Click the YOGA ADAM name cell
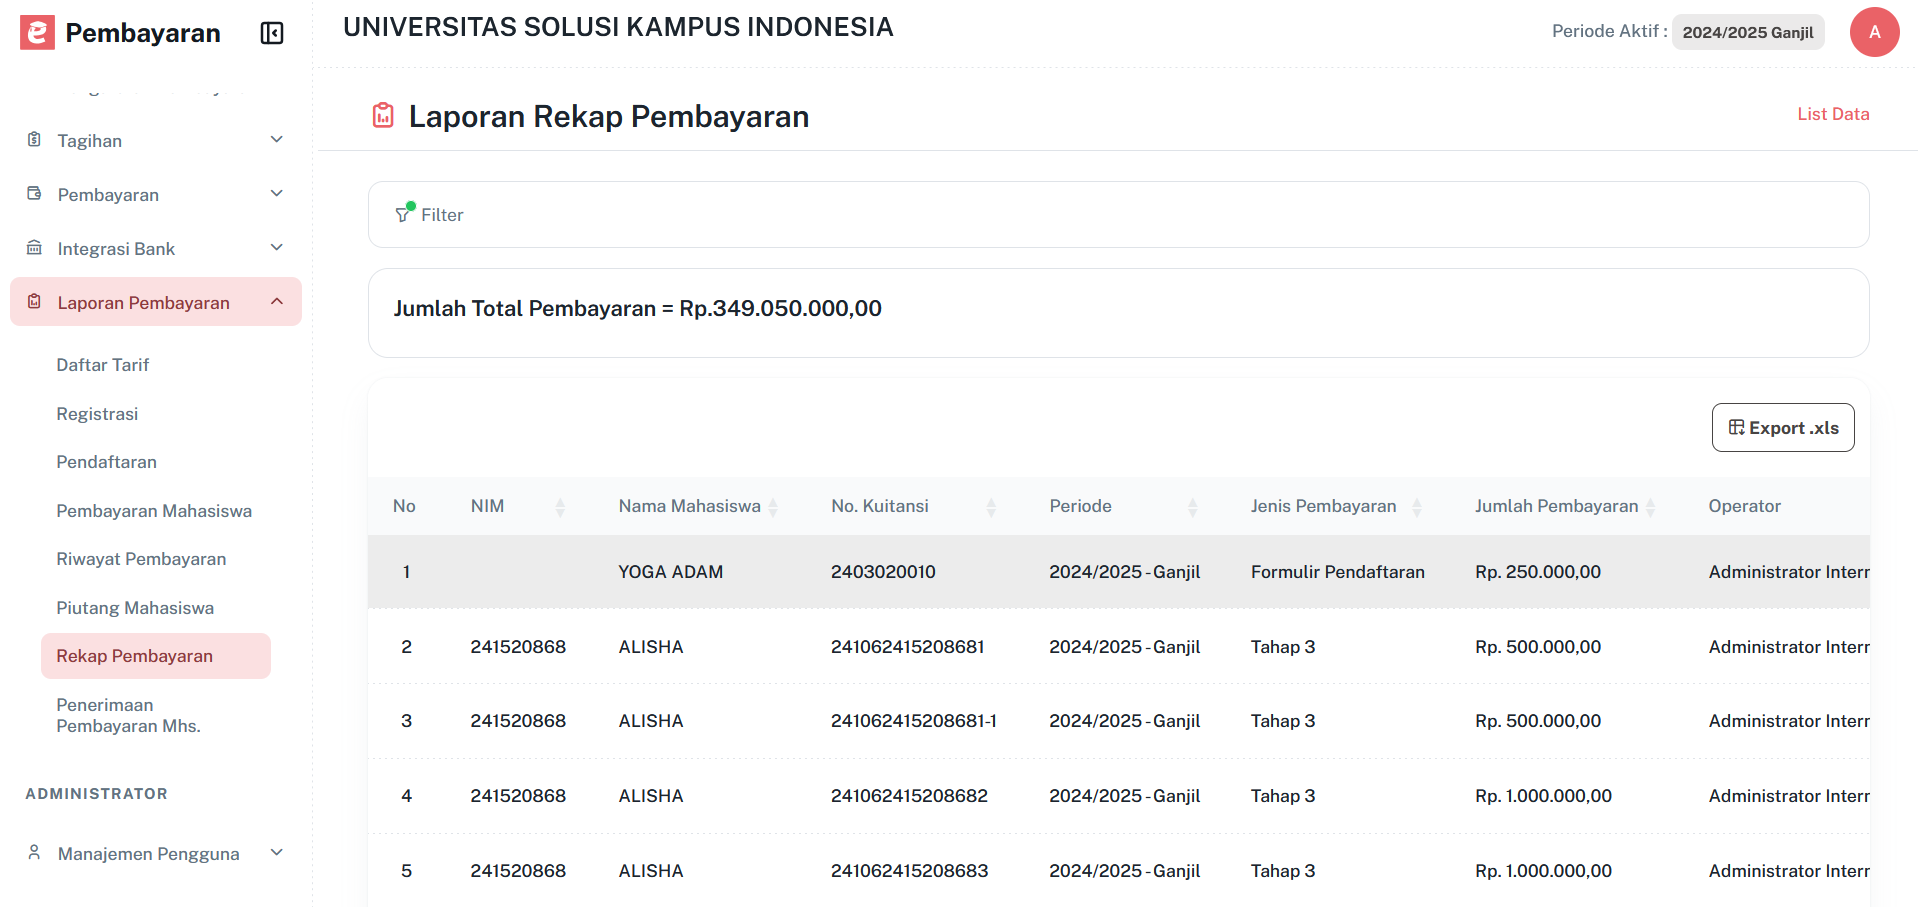1918x907 pixels. point(671,572)
